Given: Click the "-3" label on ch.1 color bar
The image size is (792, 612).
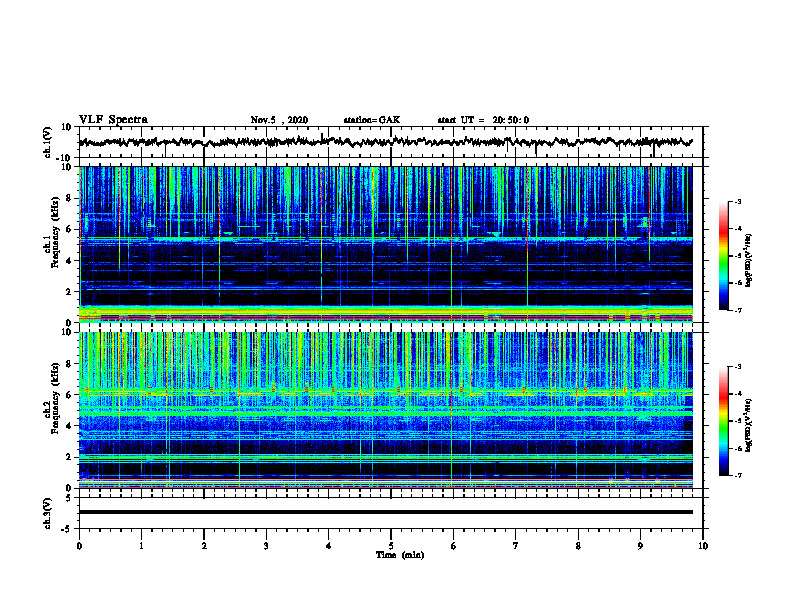Looking at the screenshot, I should point(737,202).
